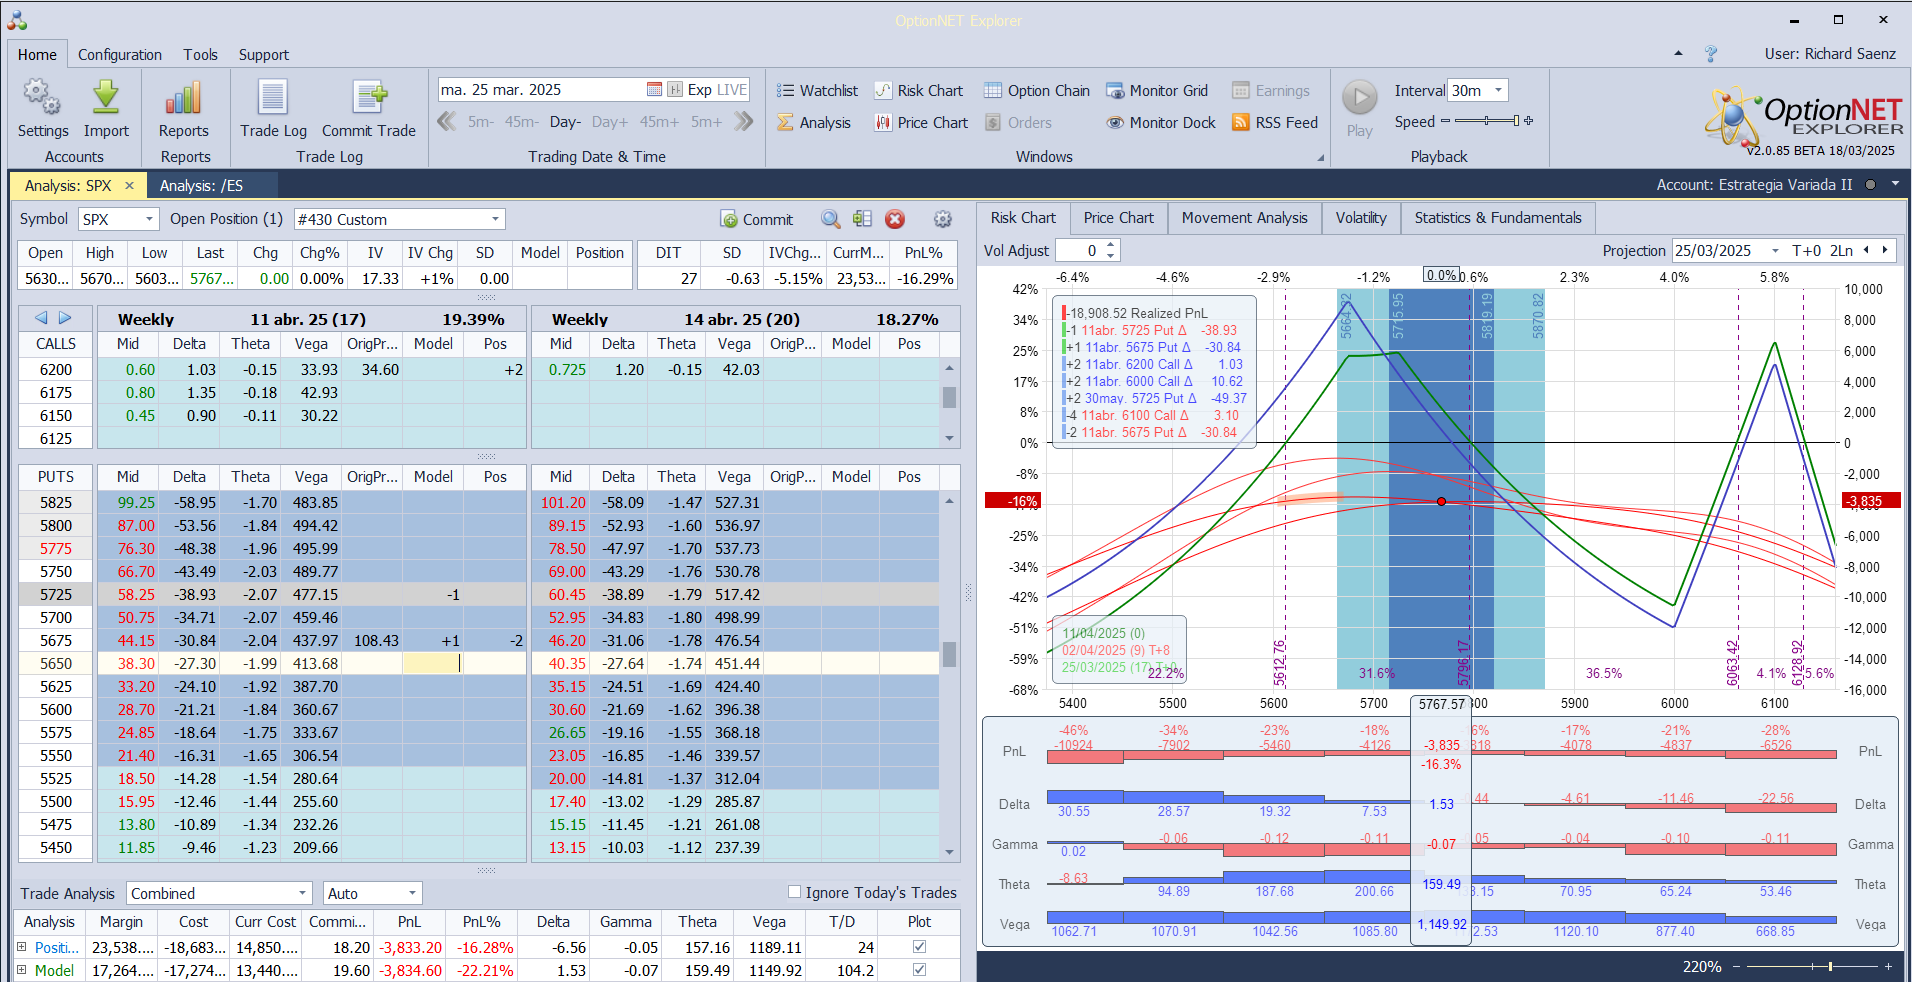The height and width of the screenshot is (982, 1912).
Task: Open the Symbol SPX dropdown
Action: (x=149, y=219)
